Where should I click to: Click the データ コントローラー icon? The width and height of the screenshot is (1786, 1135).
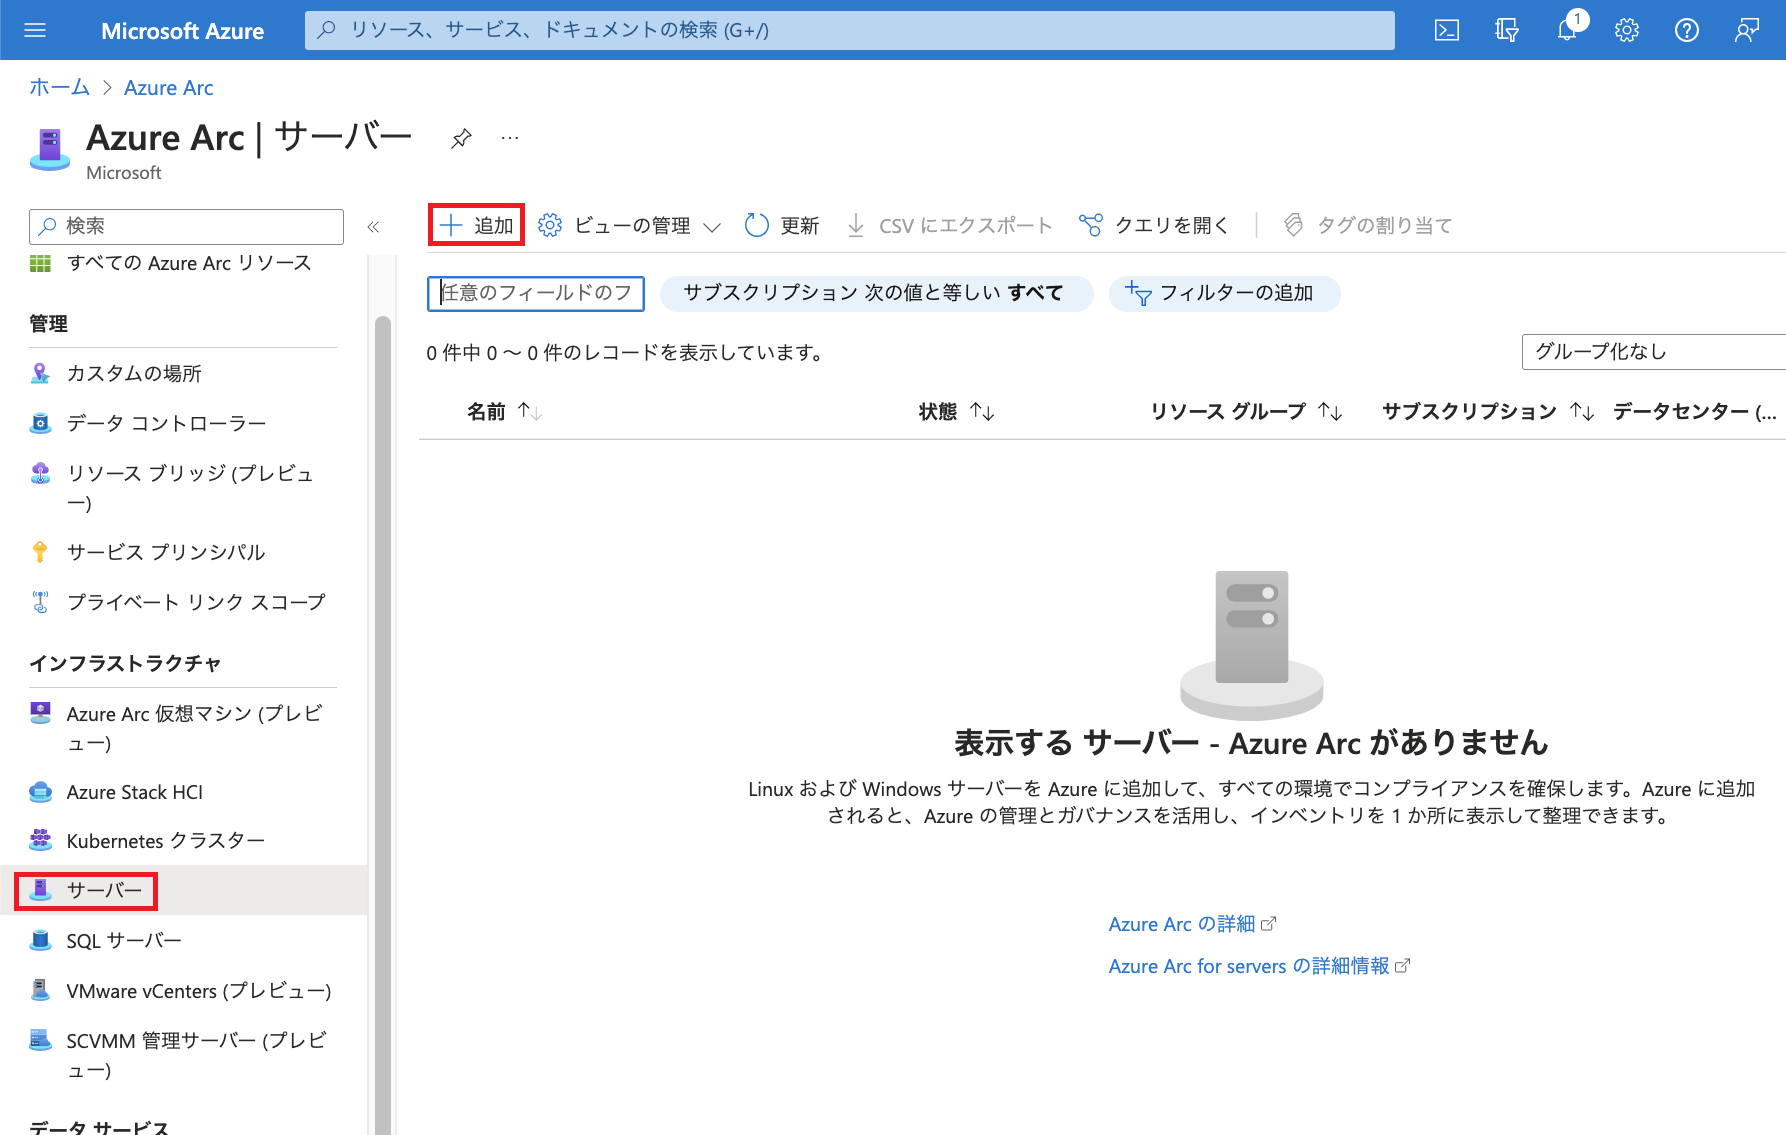[x=40, y=423]
